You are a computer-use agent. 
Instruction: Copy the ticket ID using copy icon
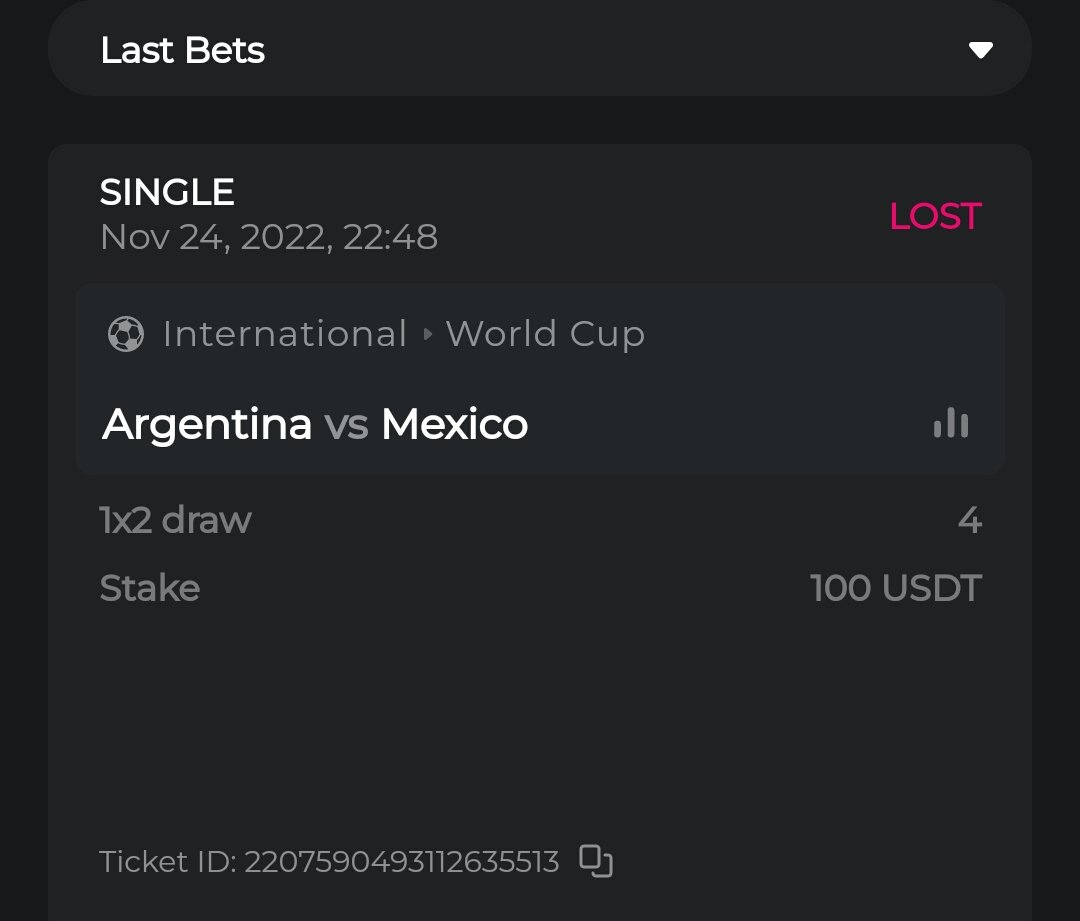click(x=596, y=861)
